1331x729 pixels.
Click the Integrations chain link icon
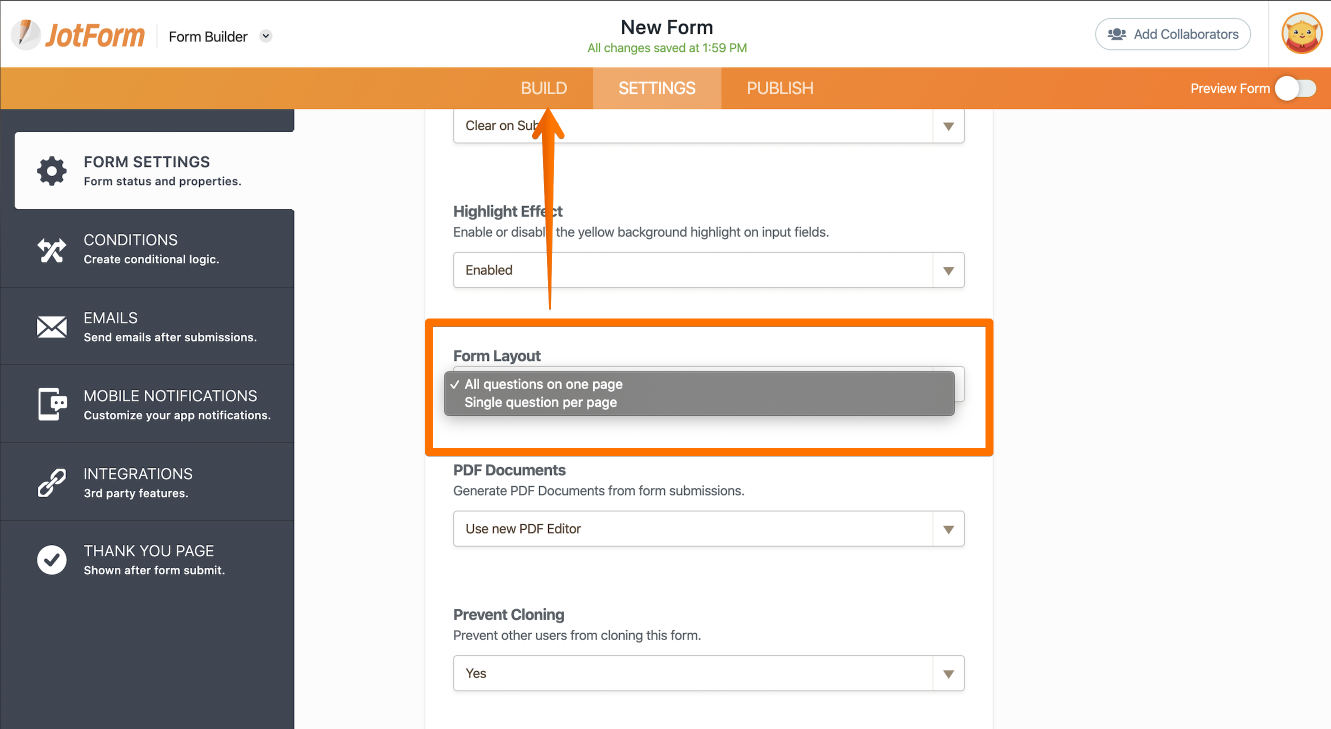point(52,483)
